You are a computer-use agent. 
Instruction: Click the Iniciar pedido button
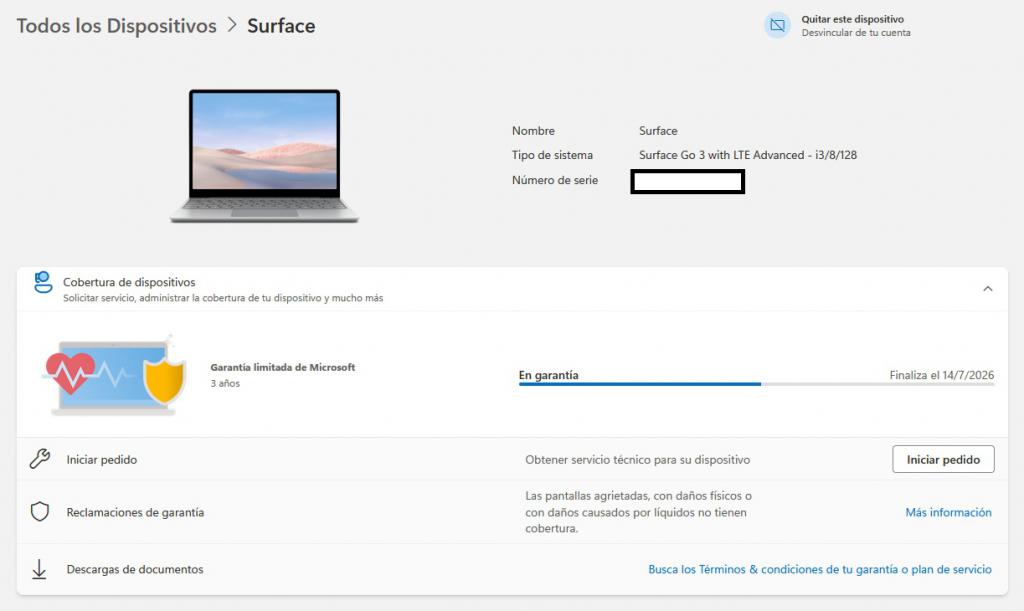[x=943, y=460]
